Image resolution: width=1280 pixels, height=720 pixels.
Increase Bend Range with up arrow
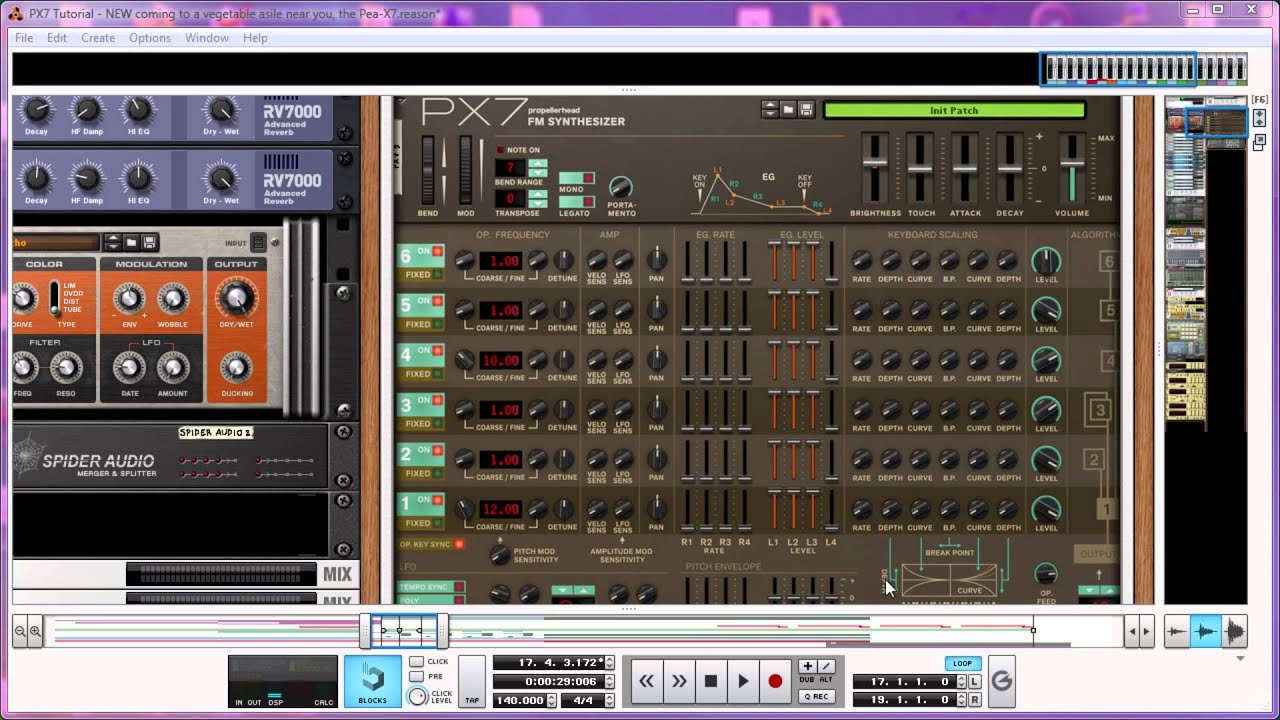point(538,163)
